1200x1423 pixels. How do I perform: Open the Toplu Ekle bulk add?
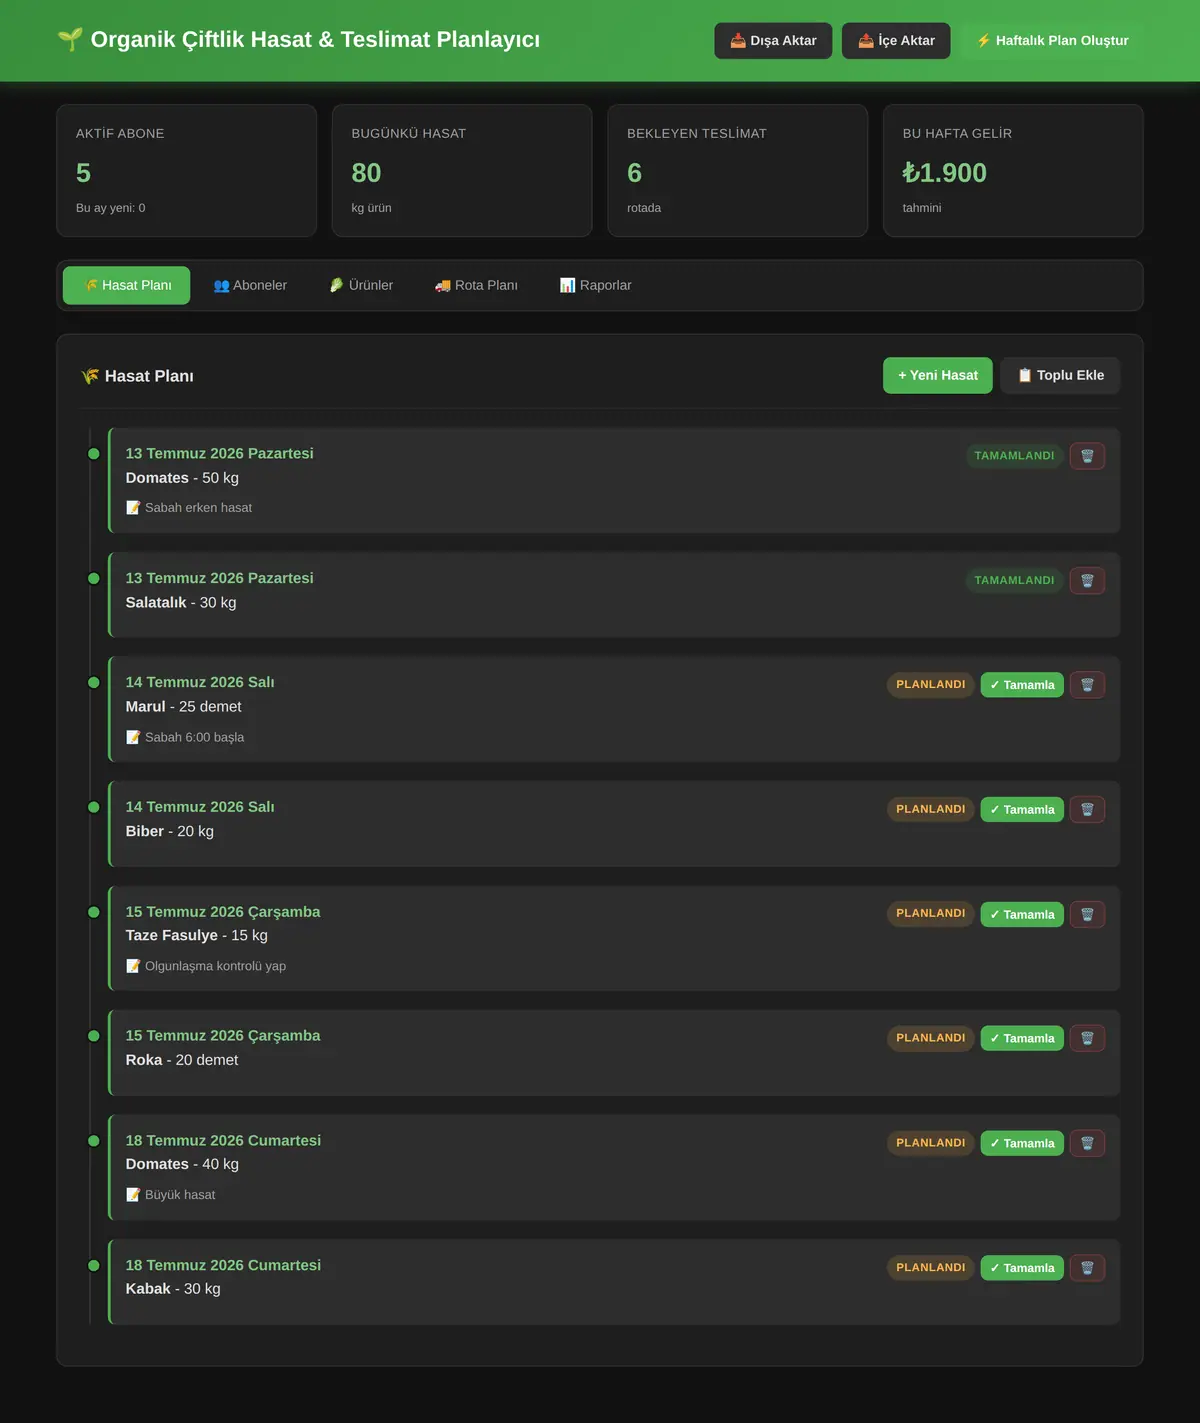(x=1060, y=375)
